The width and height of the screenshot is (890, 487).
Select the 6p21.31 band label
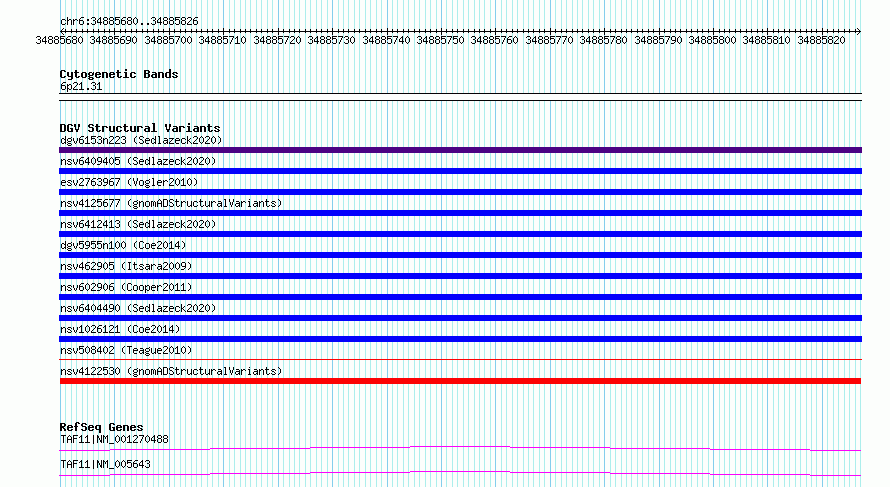pos(81,86)
